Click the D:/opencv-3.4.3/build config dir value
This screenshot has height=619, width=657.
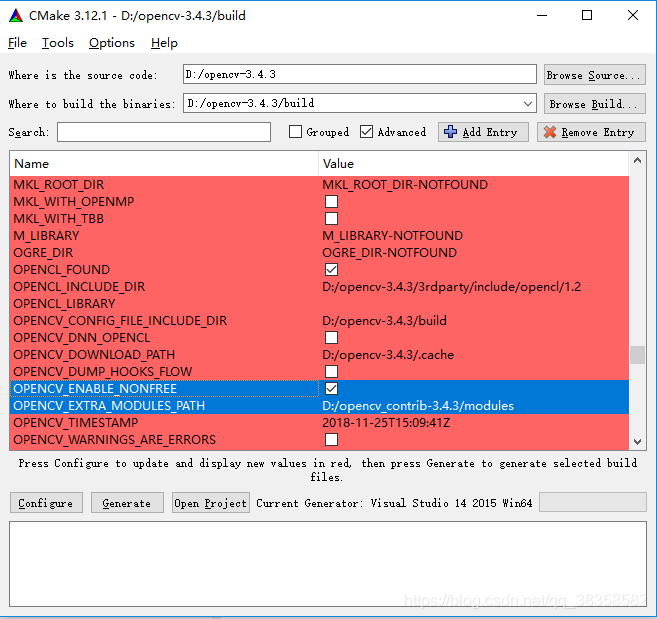(384, 321)
